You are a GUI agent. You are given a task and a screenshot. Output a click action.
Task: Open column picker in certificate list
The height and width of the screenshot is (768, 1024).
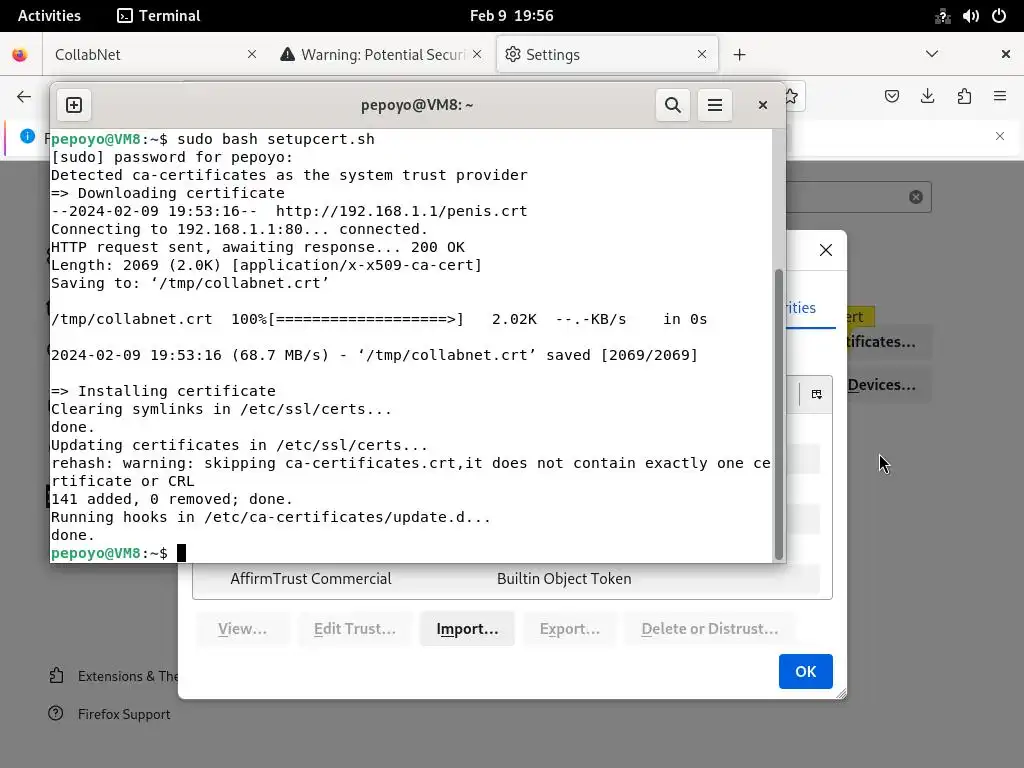(816, 394)
